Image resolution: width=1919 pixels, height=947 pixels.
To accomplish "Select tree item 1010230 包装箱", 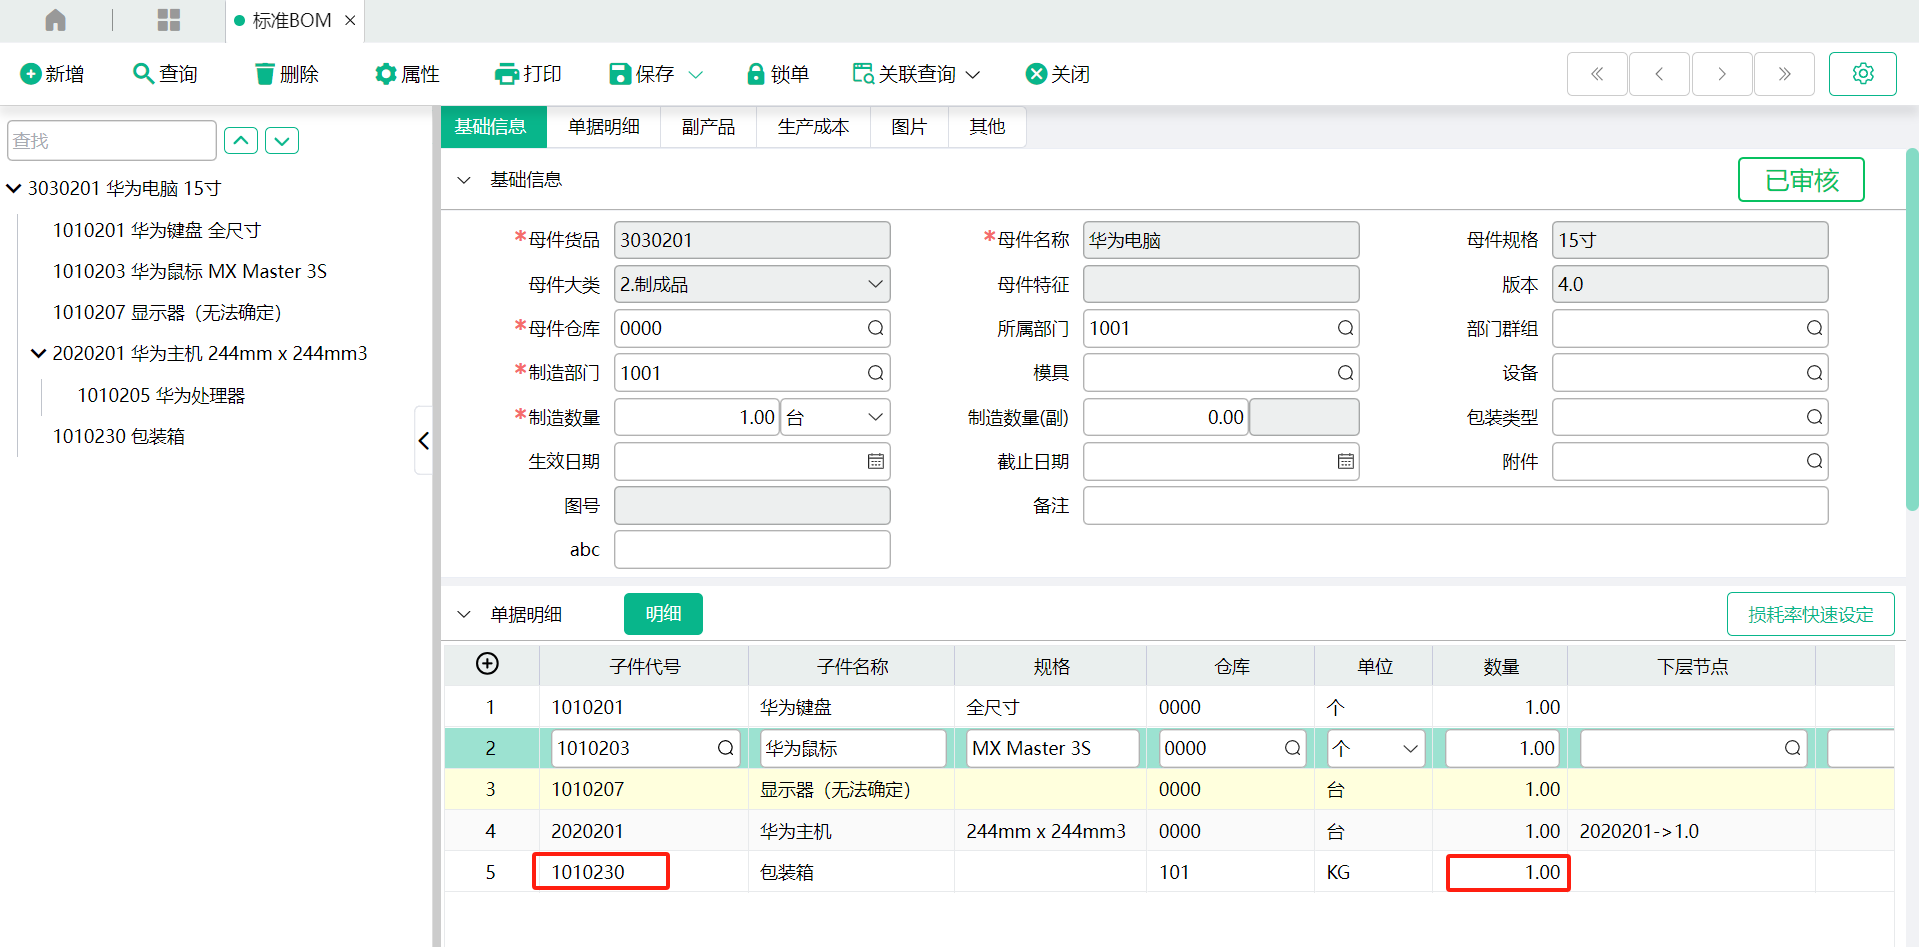I will (x=119, y=436).
